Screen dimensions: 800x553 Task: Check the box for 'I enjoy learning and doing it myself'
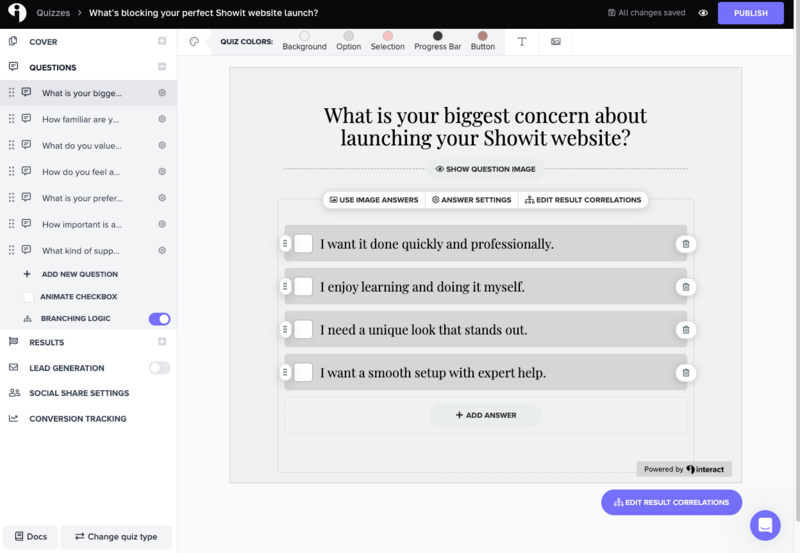(303, 287)
